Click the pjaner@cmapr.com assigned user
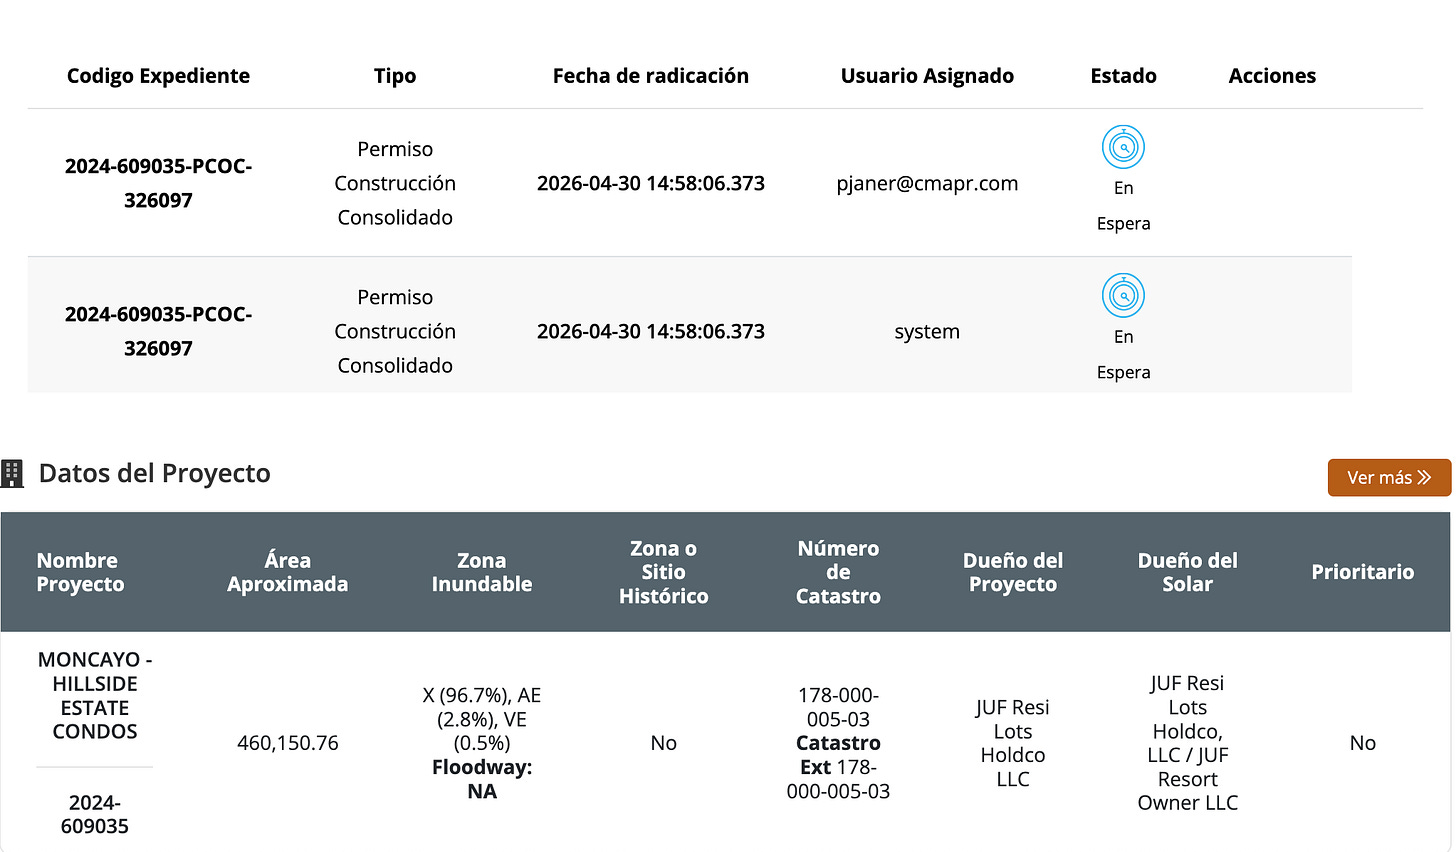Screen dimensions: 1456x852 click(x=927, y=183)
